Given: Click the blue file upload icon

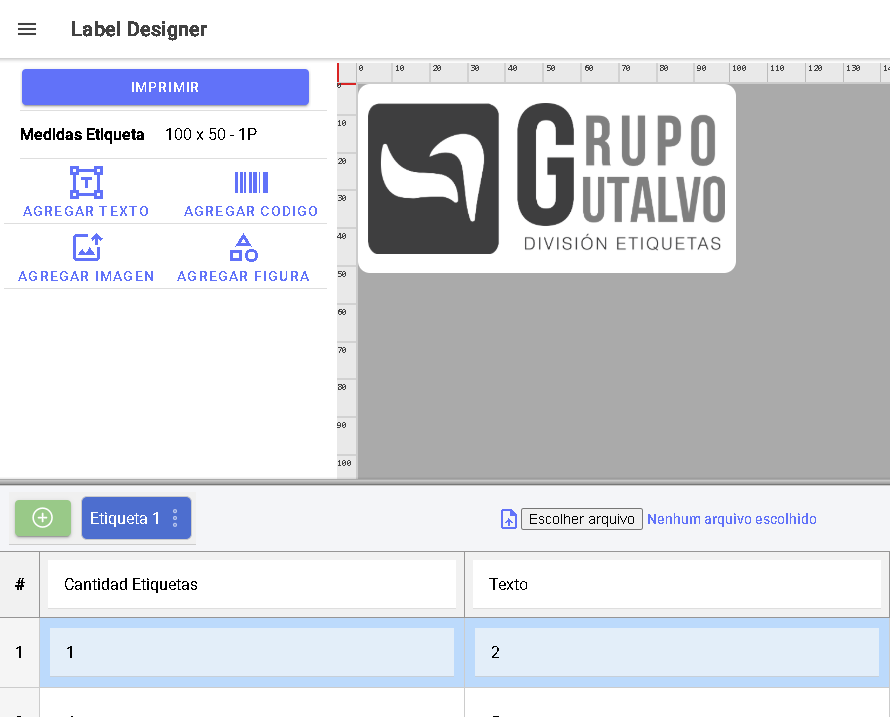Looking at the screenshot, I should pos(508,519).
